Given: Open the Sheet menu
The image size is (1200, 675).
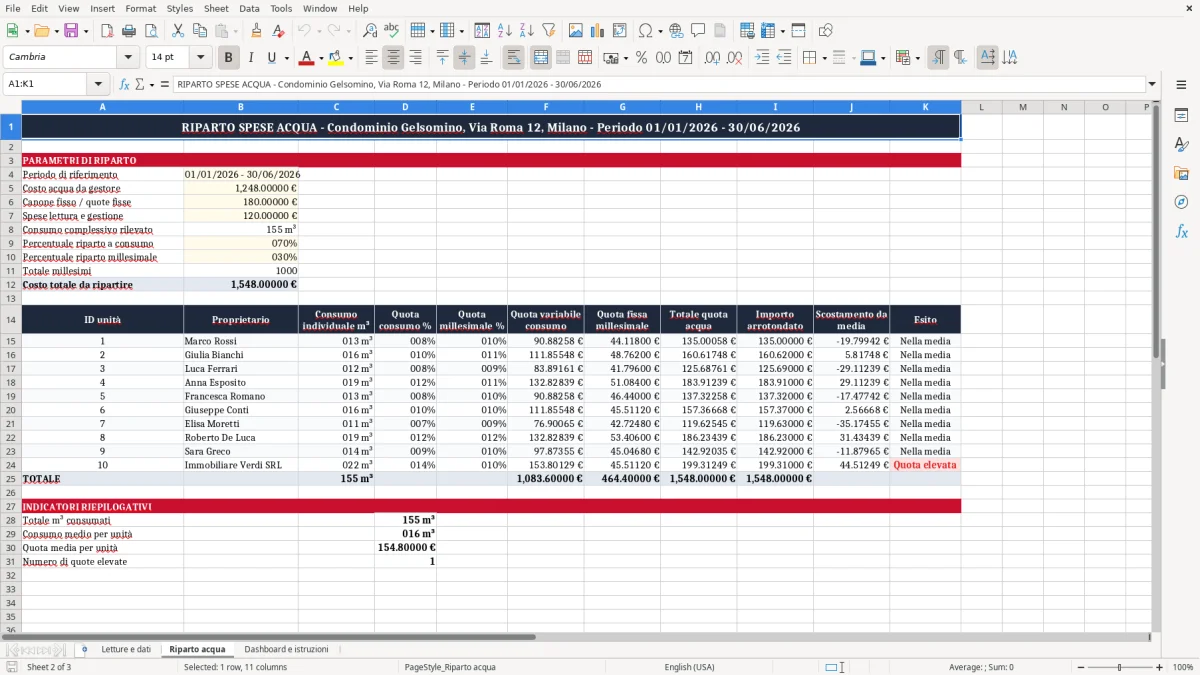Looking at the screenshot, I should 216,8.
